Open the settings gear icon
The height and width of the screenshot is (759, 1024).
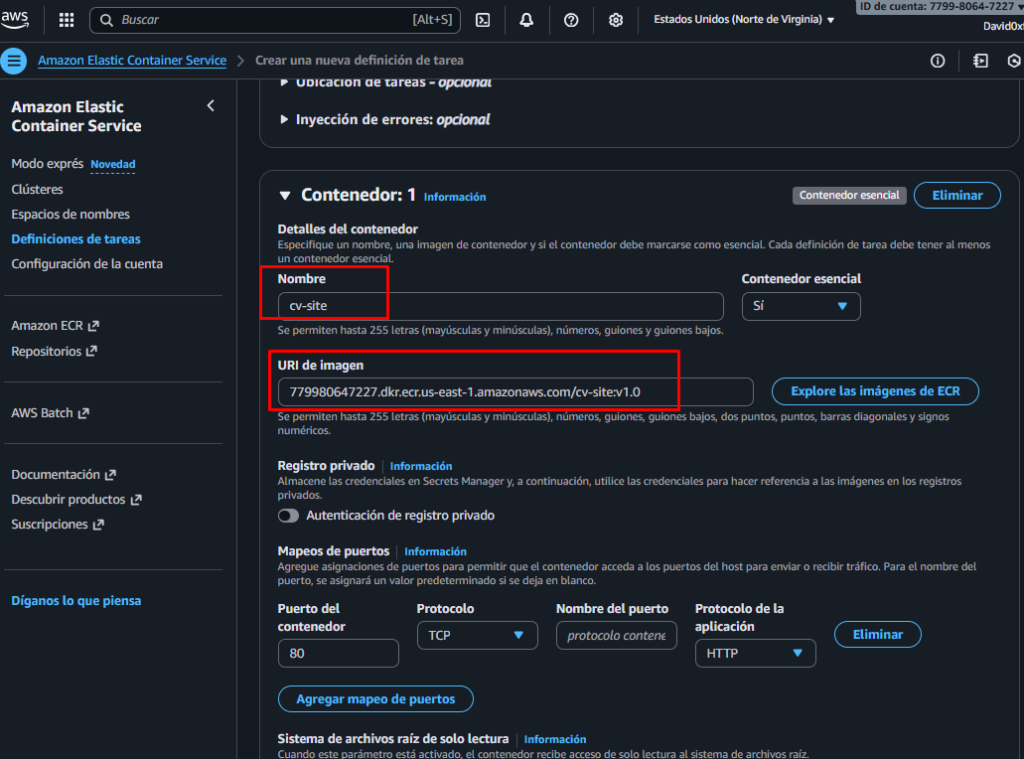pos(616,20)
